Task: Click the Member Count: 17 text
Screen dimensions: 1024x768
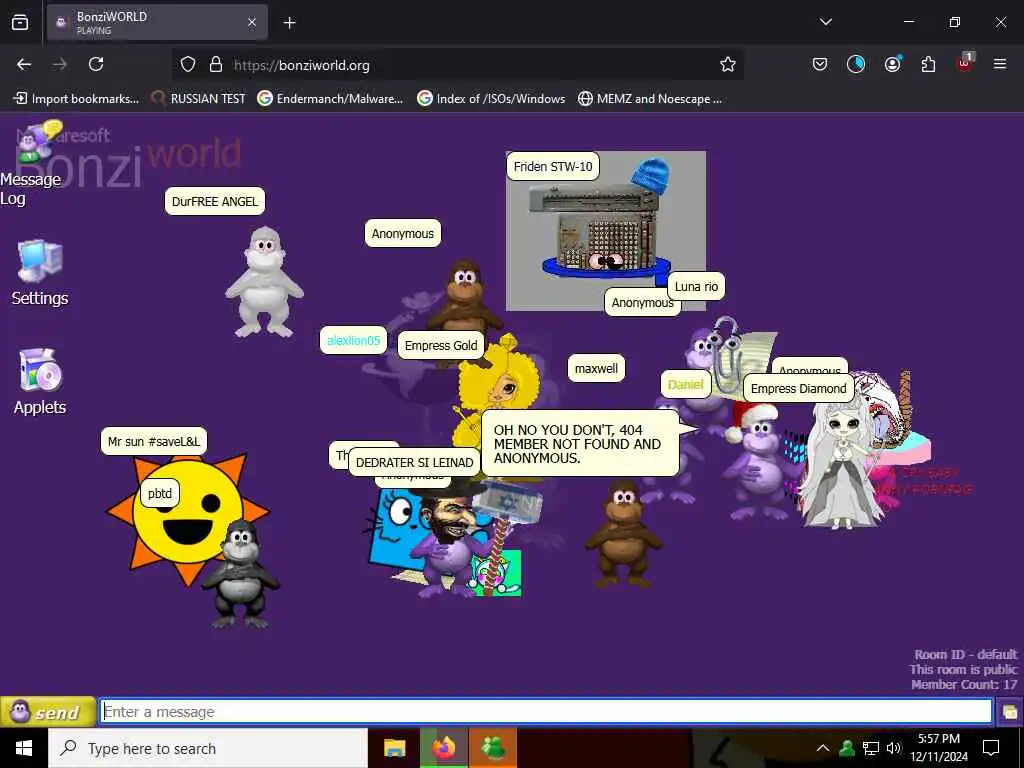Action: [x=964, y=684]
